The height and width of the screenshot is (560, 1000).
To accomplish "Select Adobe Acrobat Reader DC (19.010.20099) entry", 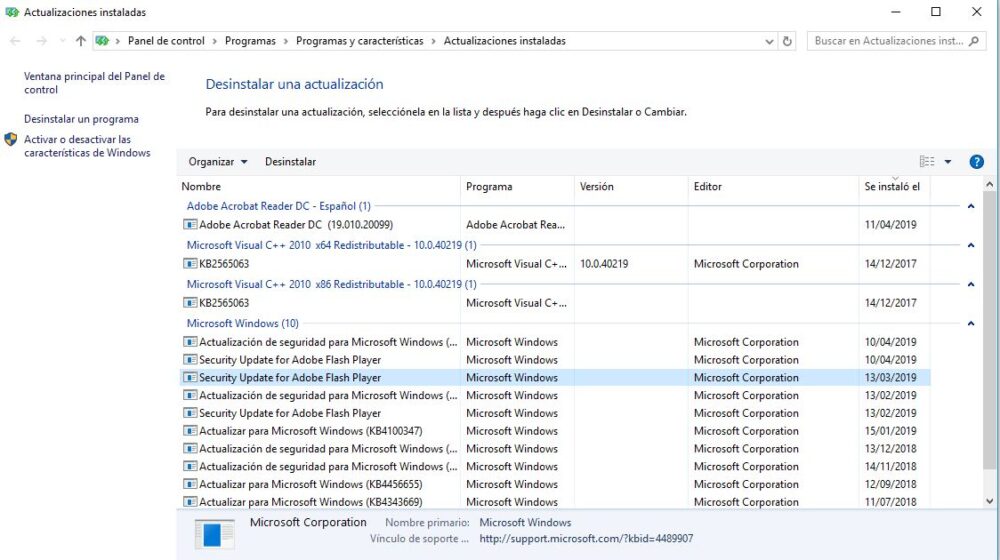I will [555, 225].
